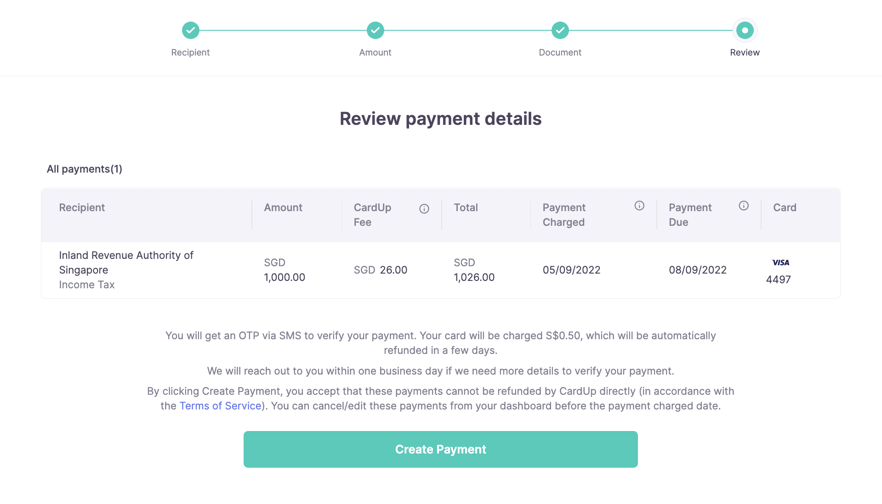Go back to the Recipient step label

[x=190, y=52]
